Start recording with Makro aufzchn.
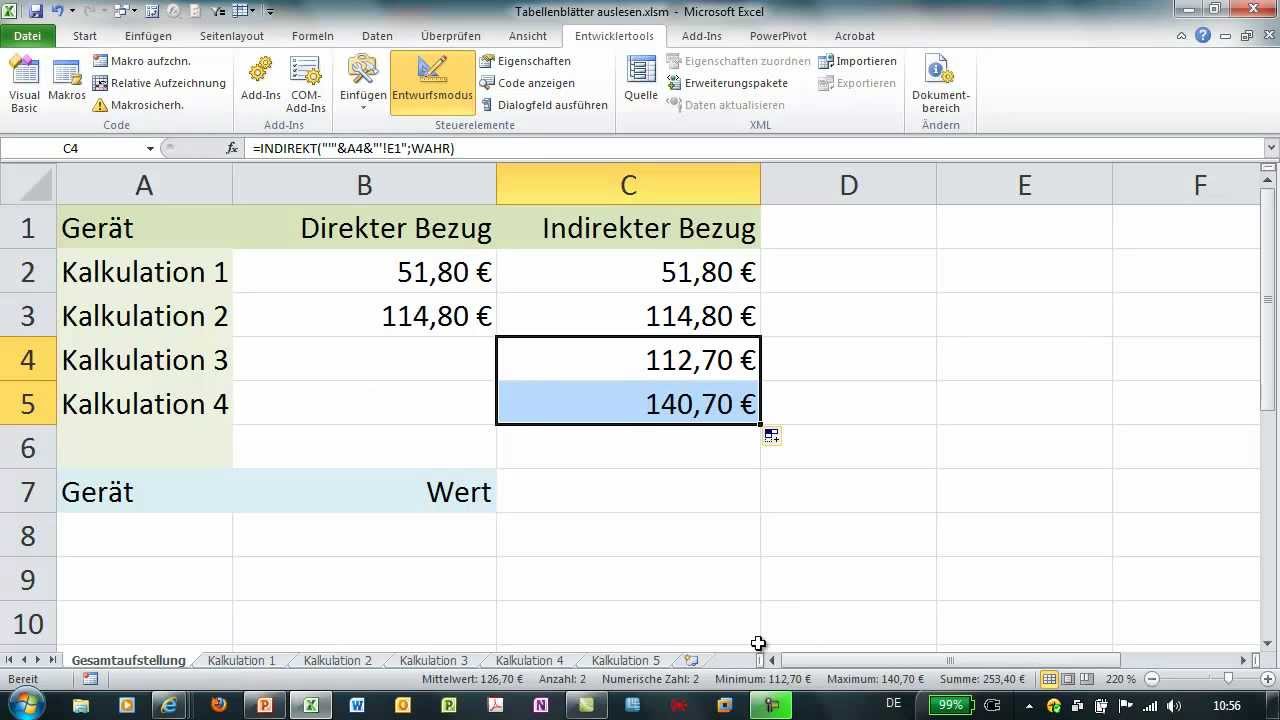The width and height of the screenshot is (1280, 720). click(141, 61)
